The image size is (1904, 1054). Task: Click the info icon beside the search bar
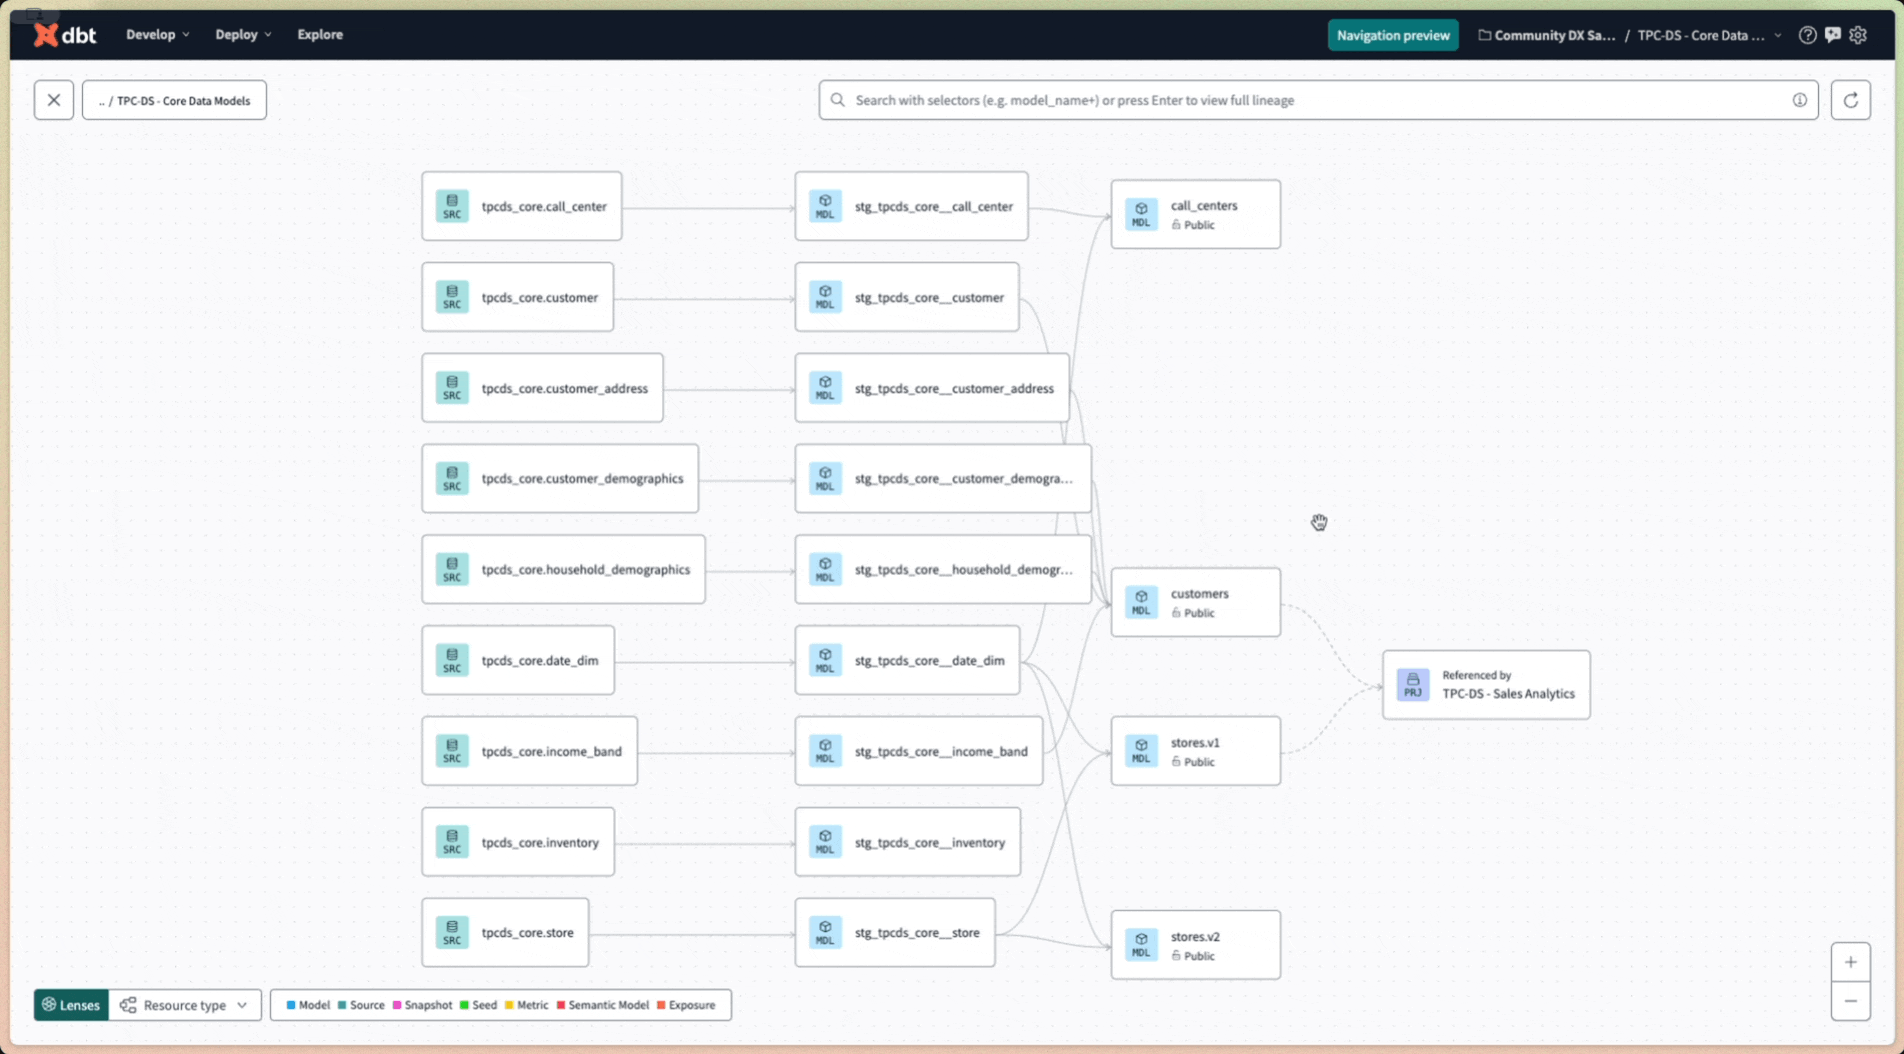1799,100
